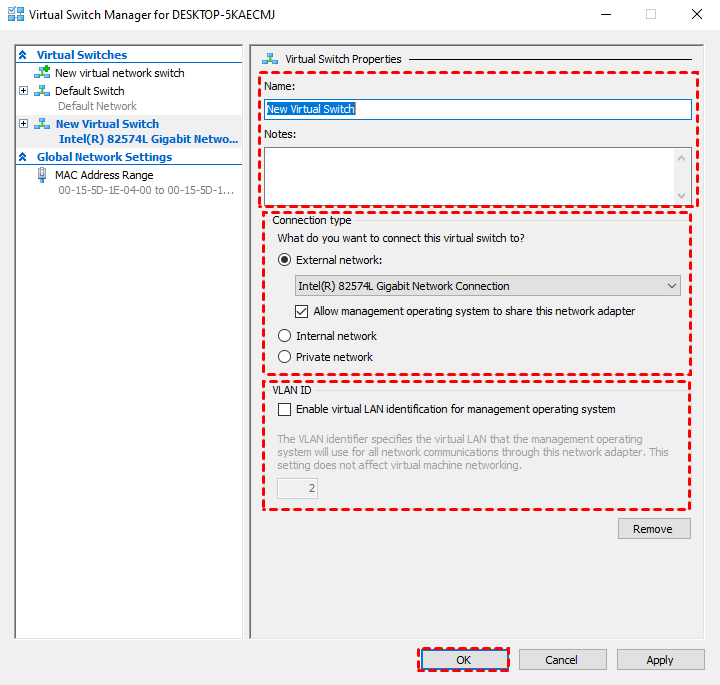Click MAC range 00-15-5D-1E-04-00 text
Viewport: 720px width, 685px height.
pyautogui.click(x=146, y=190)
